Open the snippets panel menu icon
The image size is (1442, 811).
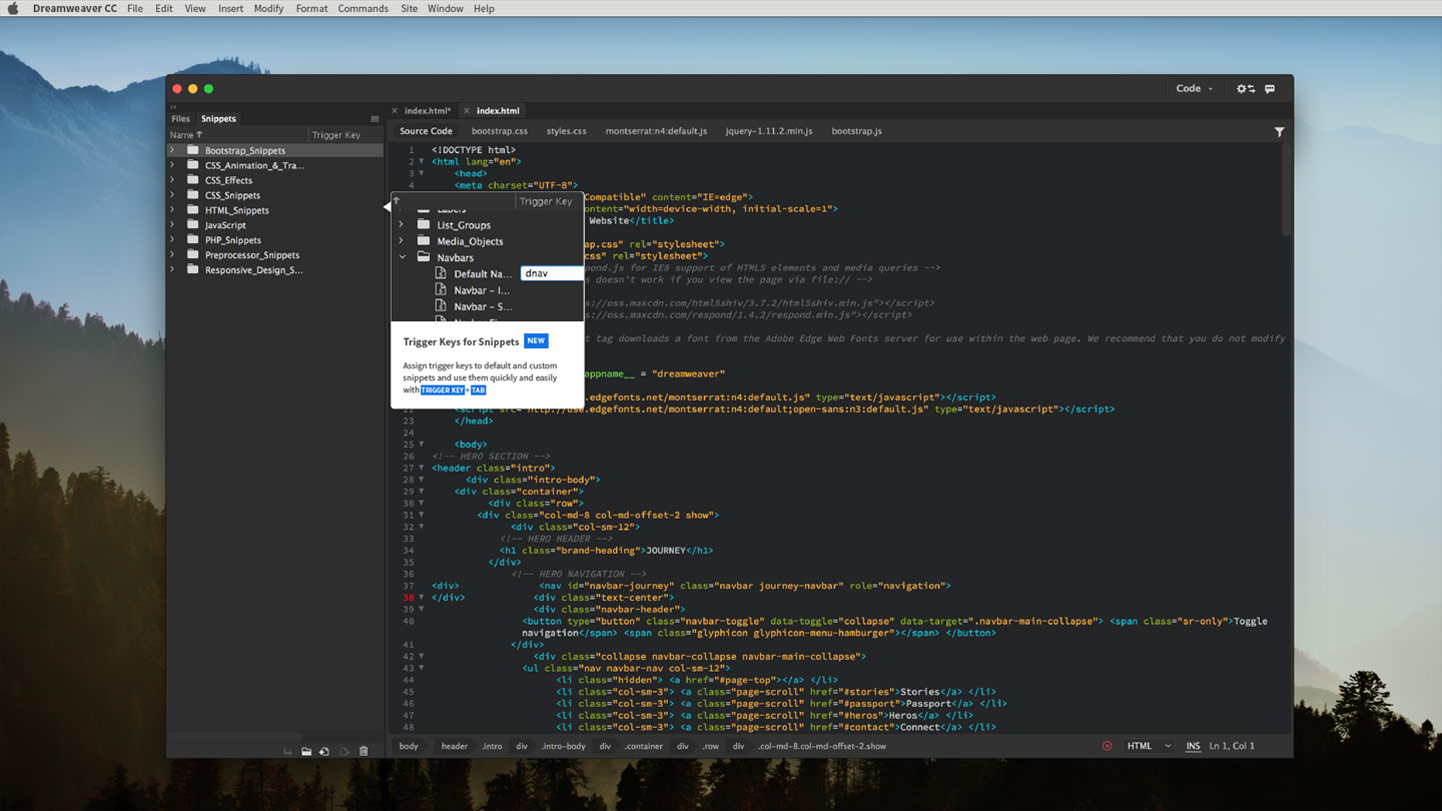[375, 118]
